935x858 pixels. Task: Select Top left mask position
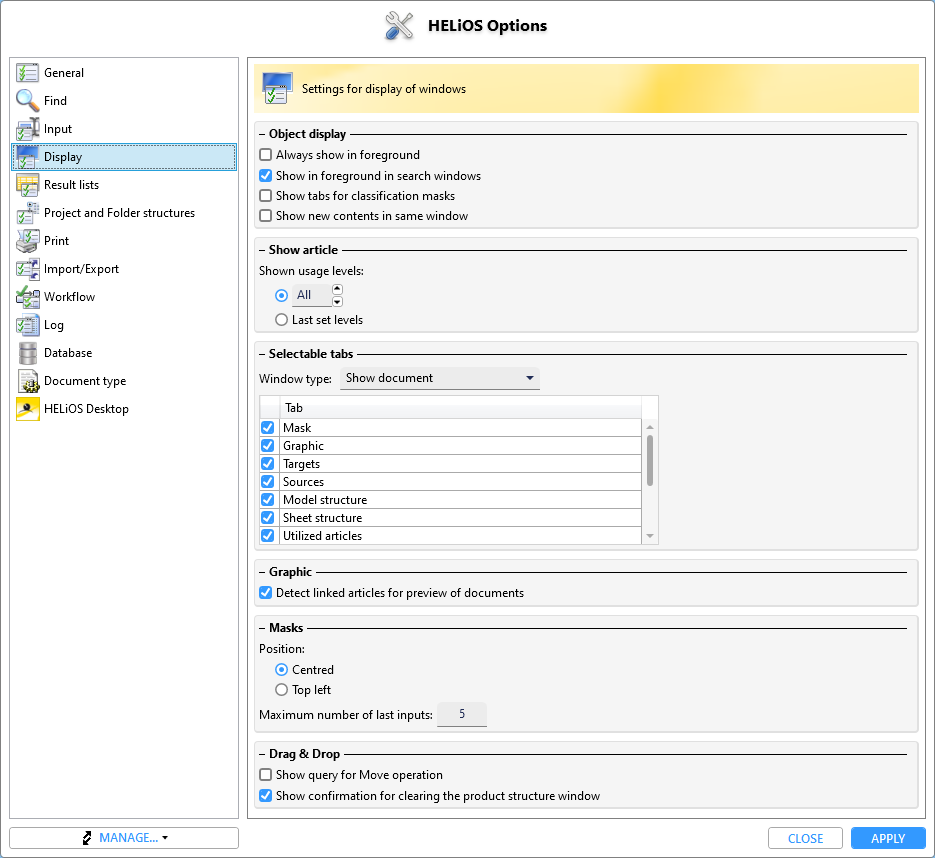tap(281, 690)
